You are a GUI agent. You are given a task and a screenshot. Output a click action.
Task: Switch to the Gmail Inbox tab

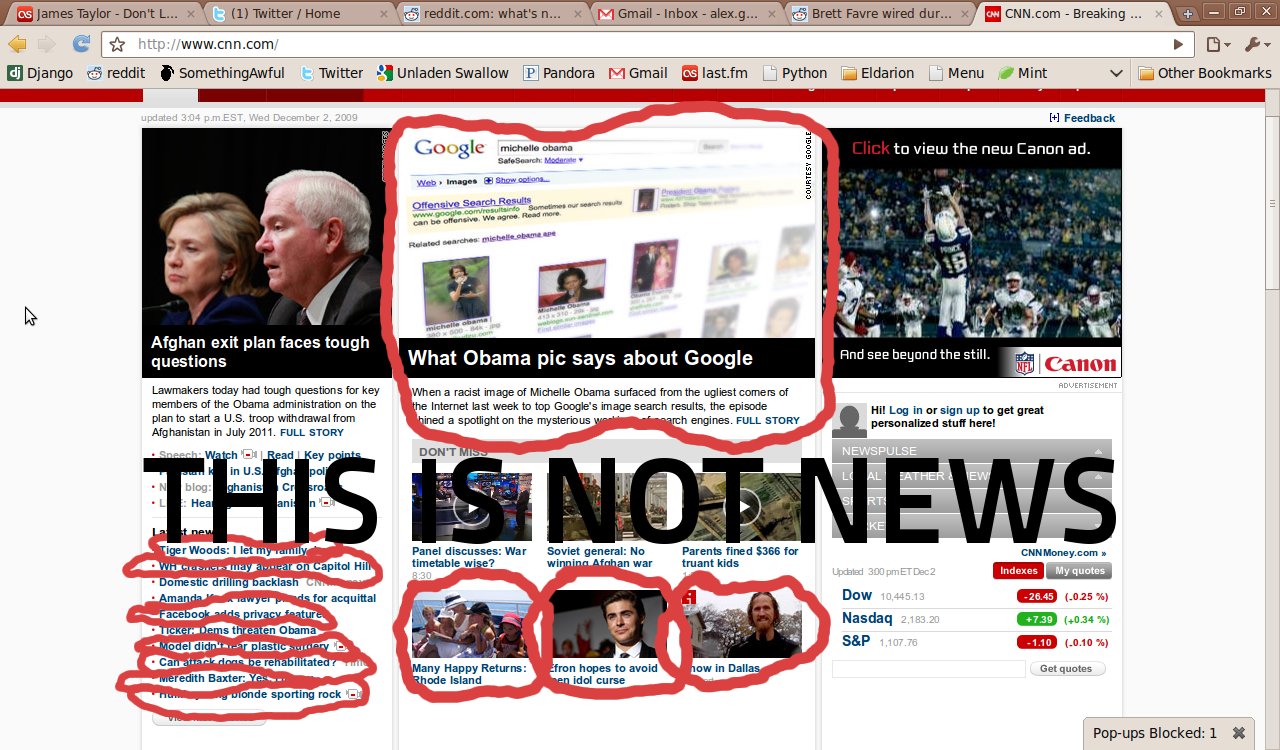(x=685, y=14)
